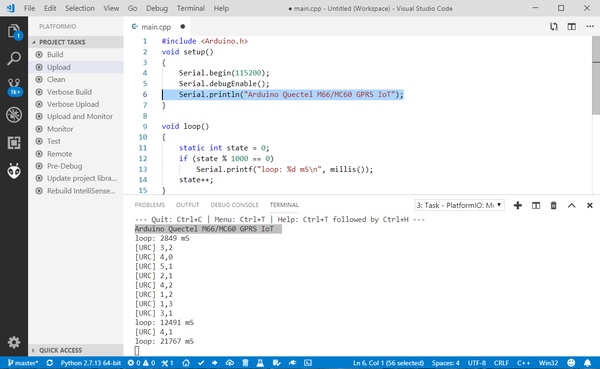Click the open changes compare icon in editor
This screenshot has height=369, width=600.
tap(554, 26)
